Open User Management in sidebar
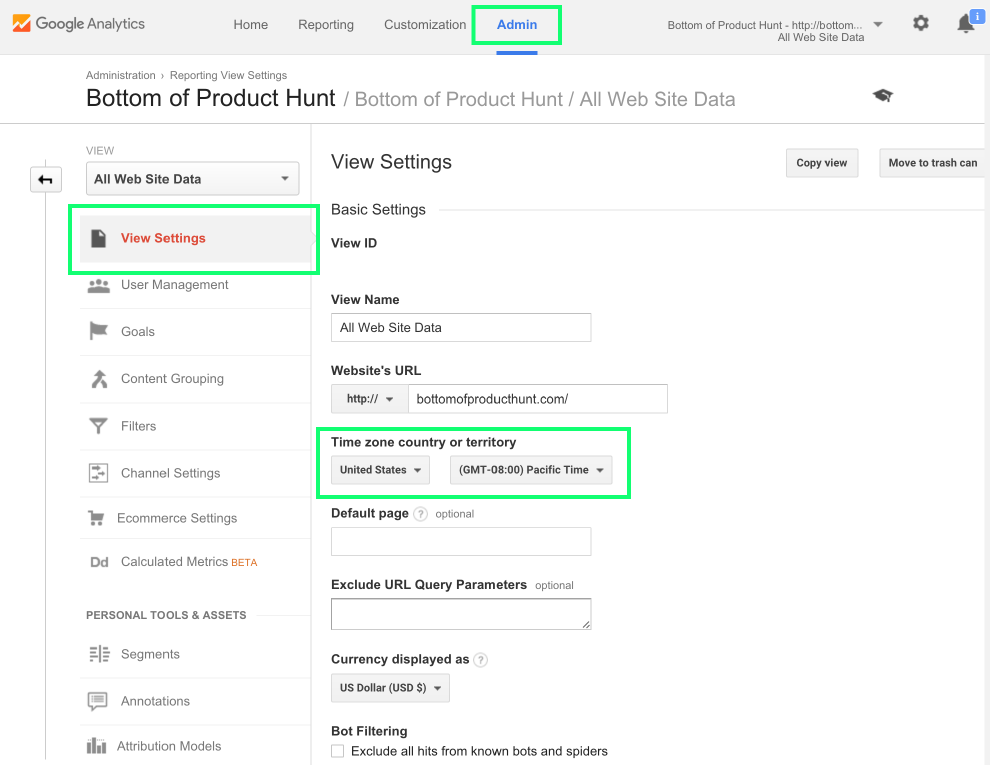 (196, 285)
